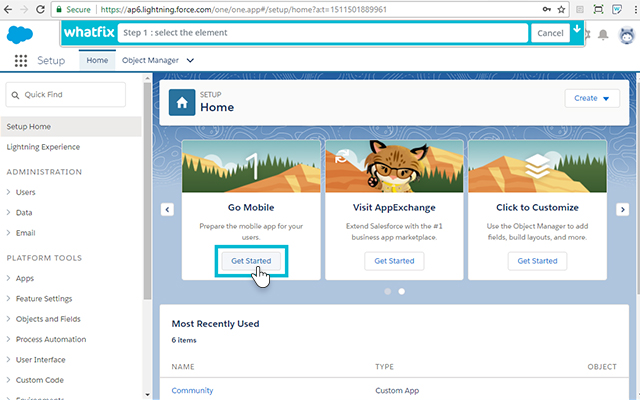Expand the Users tree node

[8, 192]
